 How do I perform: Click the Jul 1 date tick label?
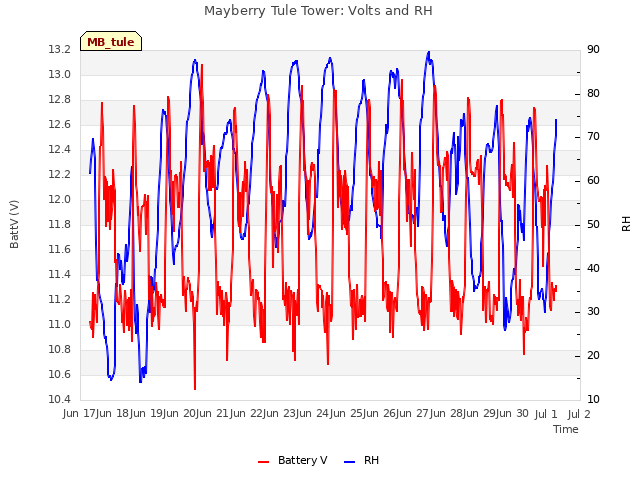tap(546, 414)
